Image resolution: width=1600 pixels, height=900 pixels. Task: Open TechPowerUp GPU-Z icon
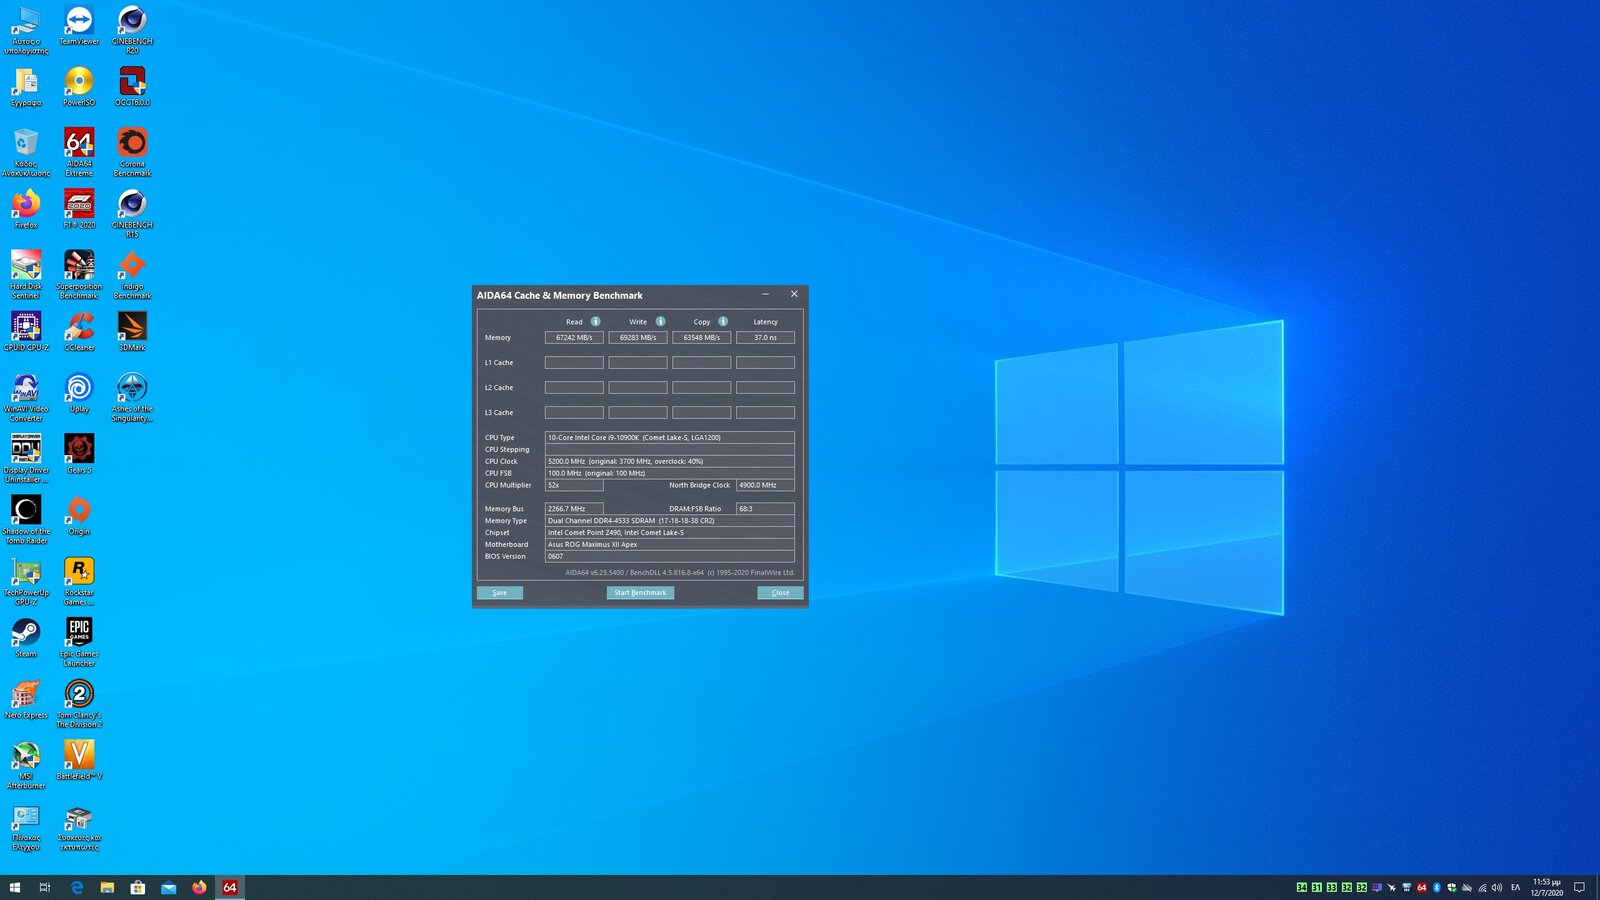(x=26, y=580)
